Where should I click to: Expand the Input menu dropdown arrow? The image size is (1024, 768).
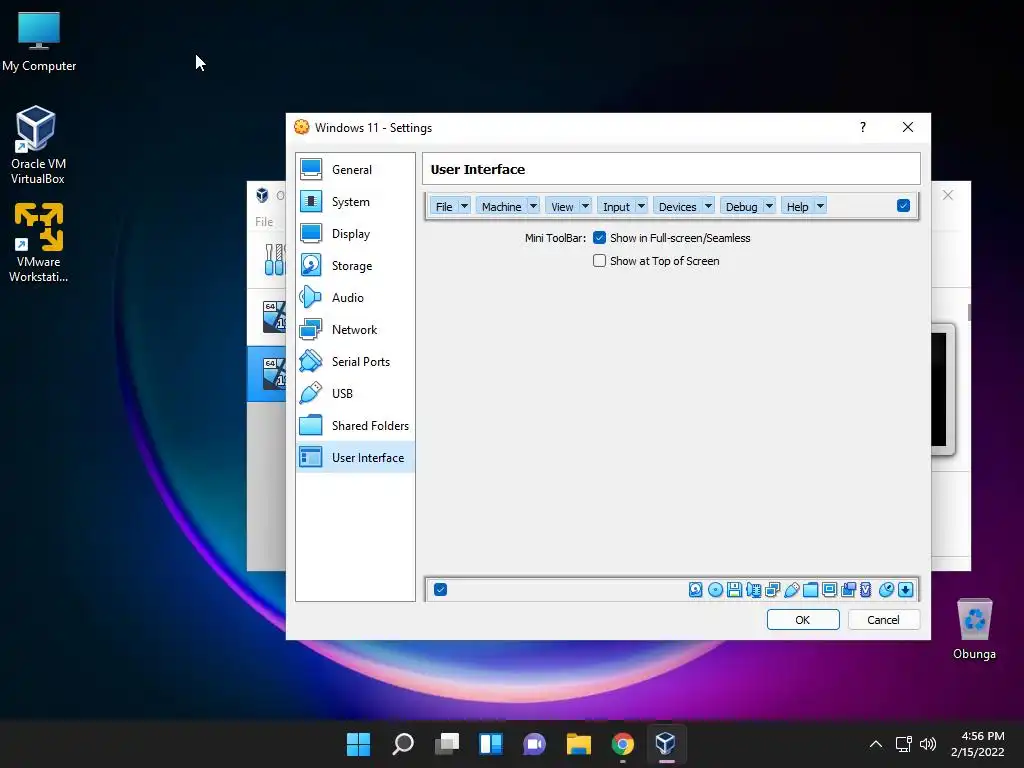pos(641,206)
